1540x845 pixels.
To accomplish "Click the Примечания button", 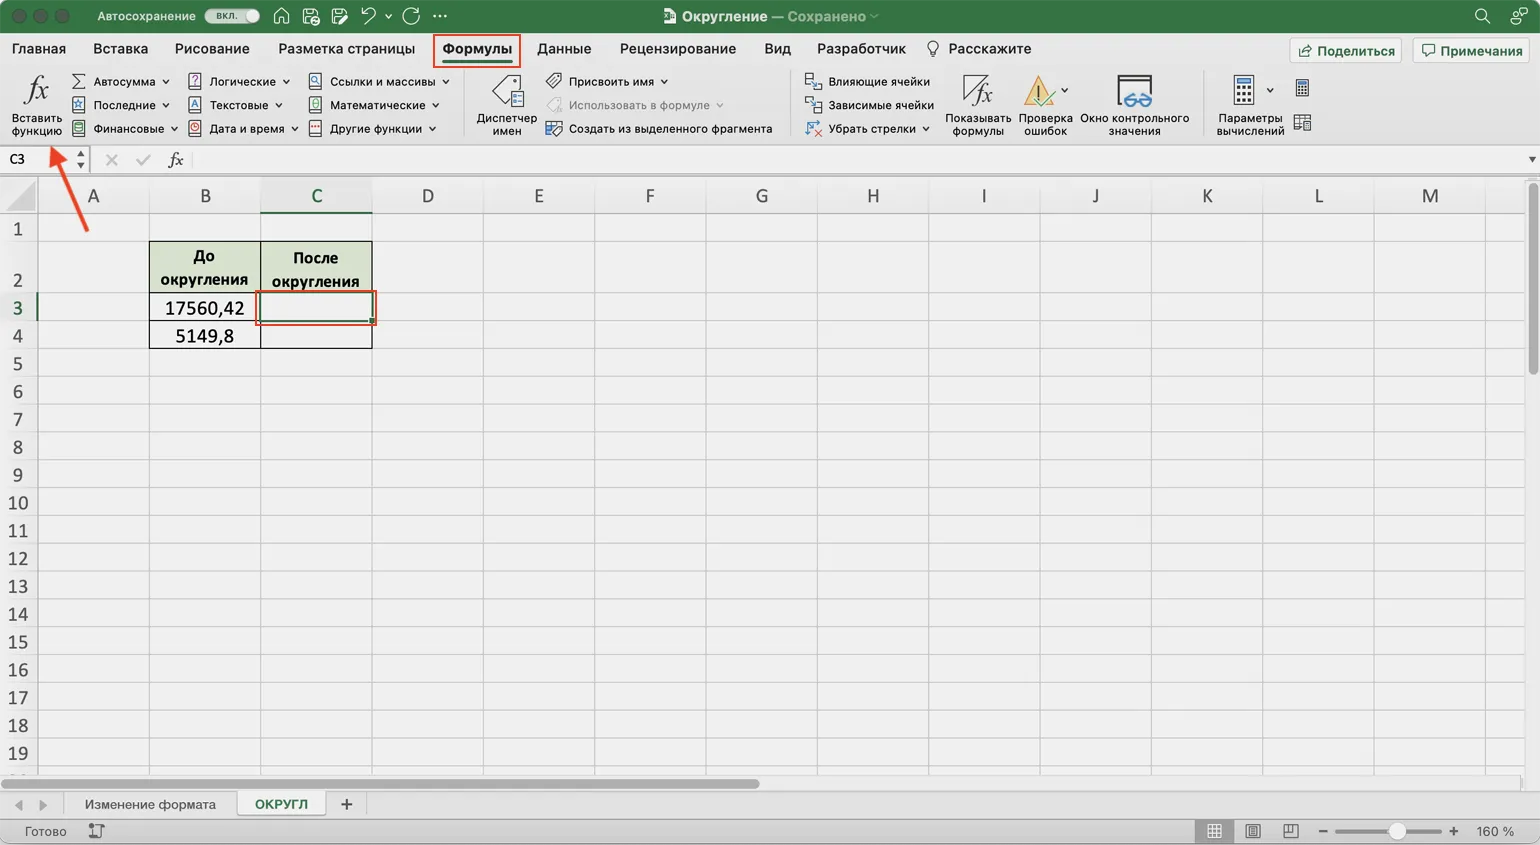I will pyautogui.click(x=1472, y=50).
